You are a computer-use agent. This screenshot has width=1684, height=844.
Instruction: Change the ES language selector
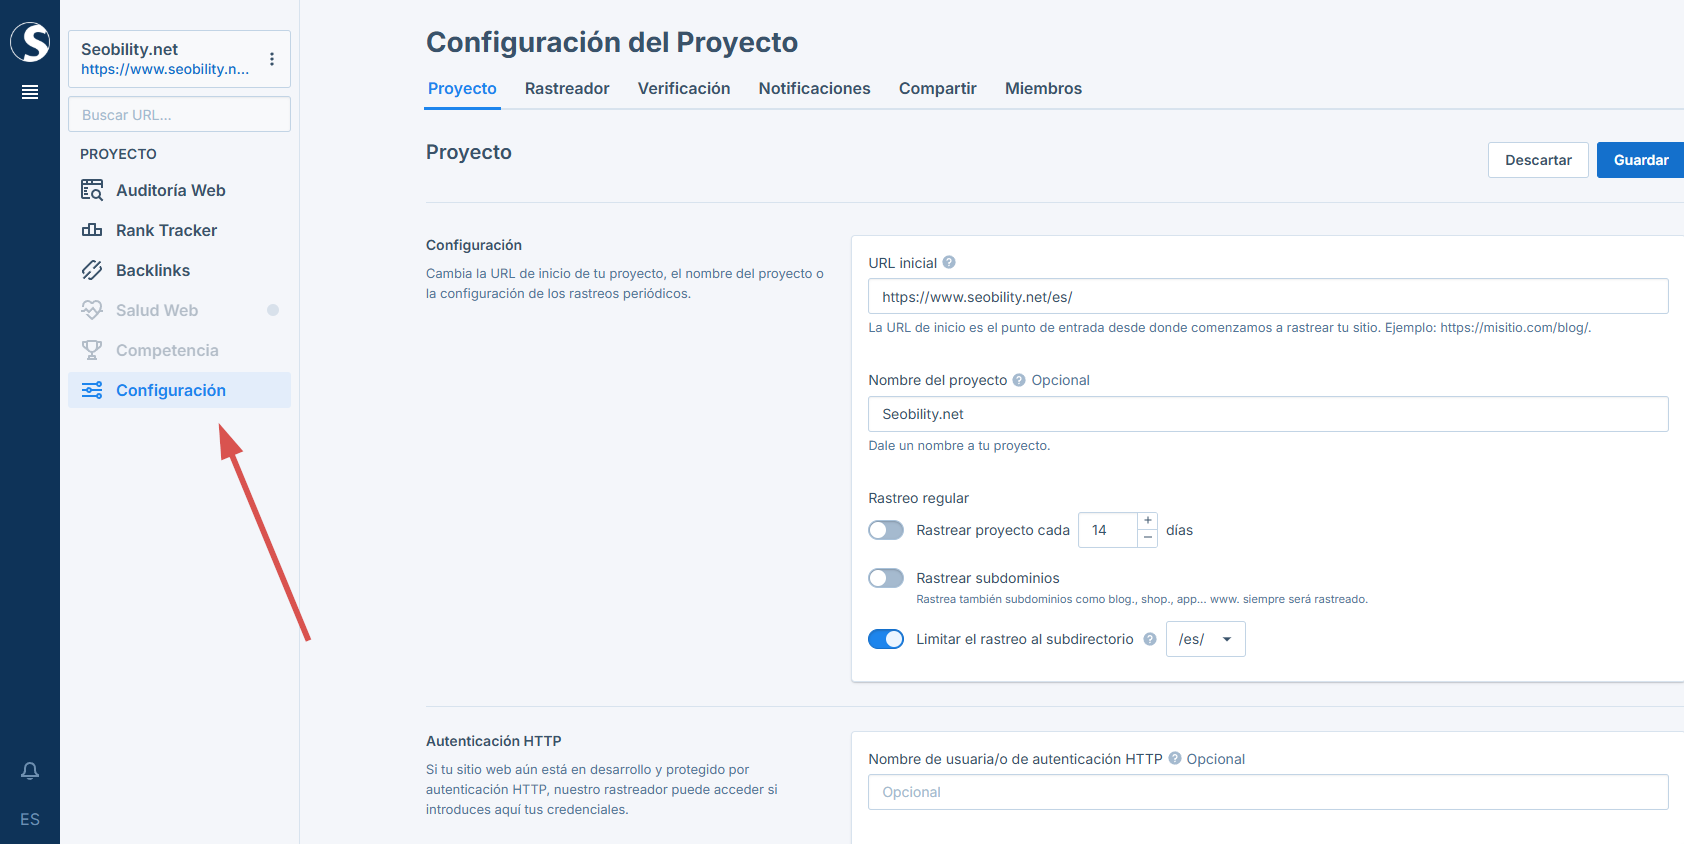point(30,819)
